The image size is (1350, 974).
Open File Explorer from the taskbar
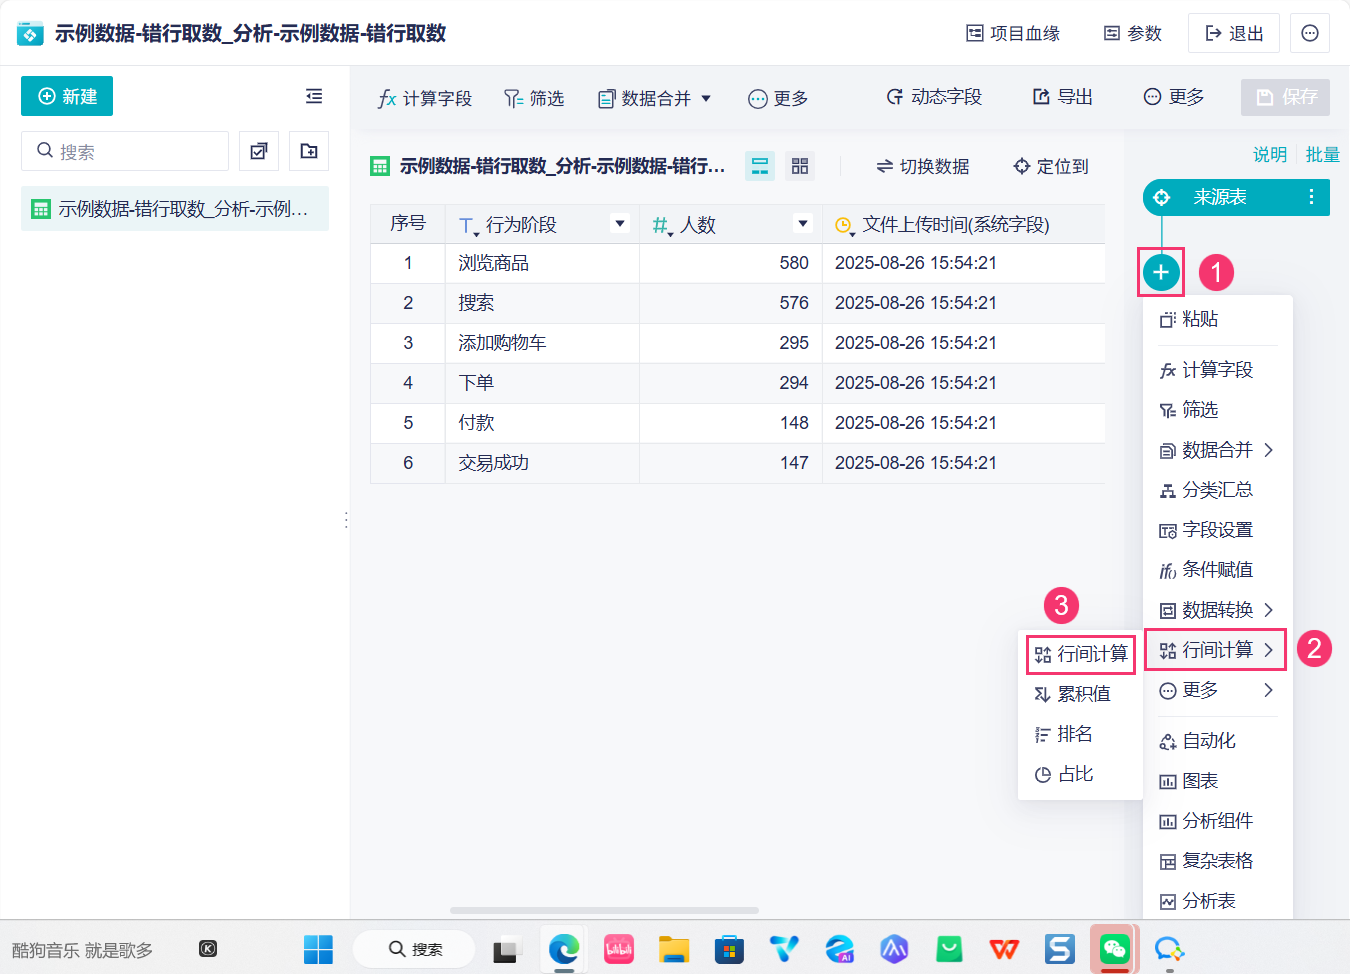coord(674,949)
